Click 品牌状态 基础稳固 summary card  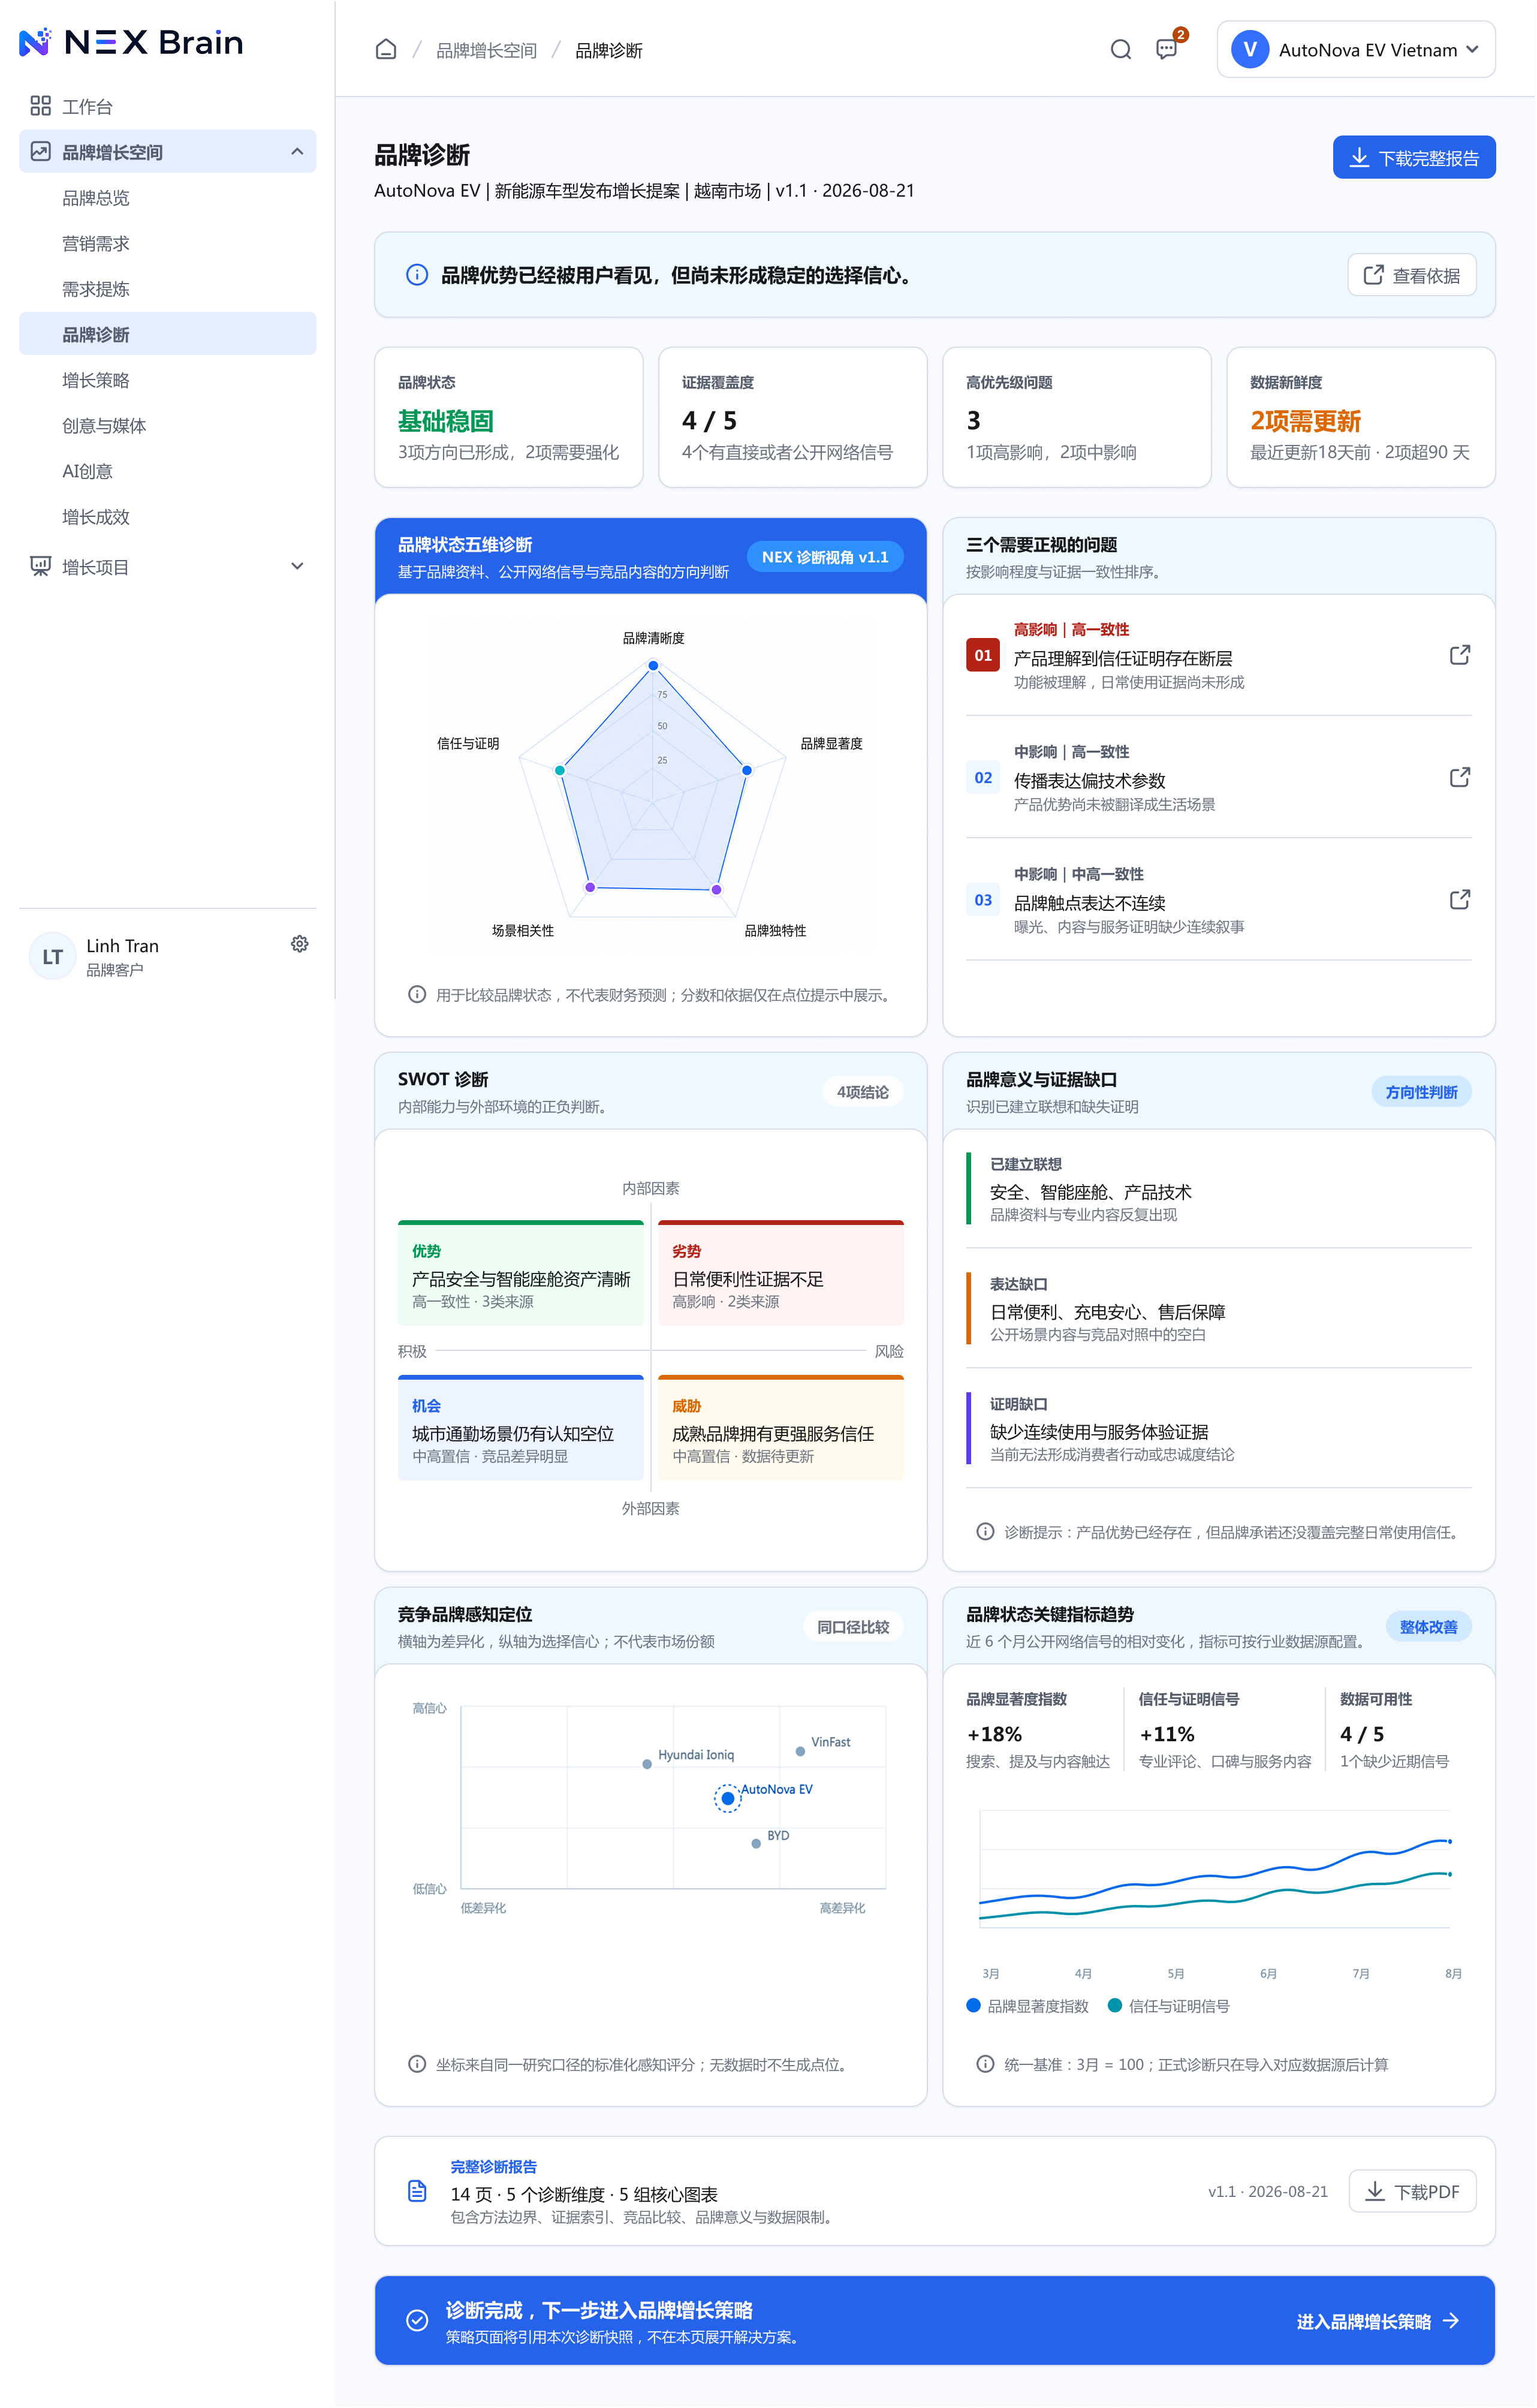pyautogui.click(x=508, y=417)
